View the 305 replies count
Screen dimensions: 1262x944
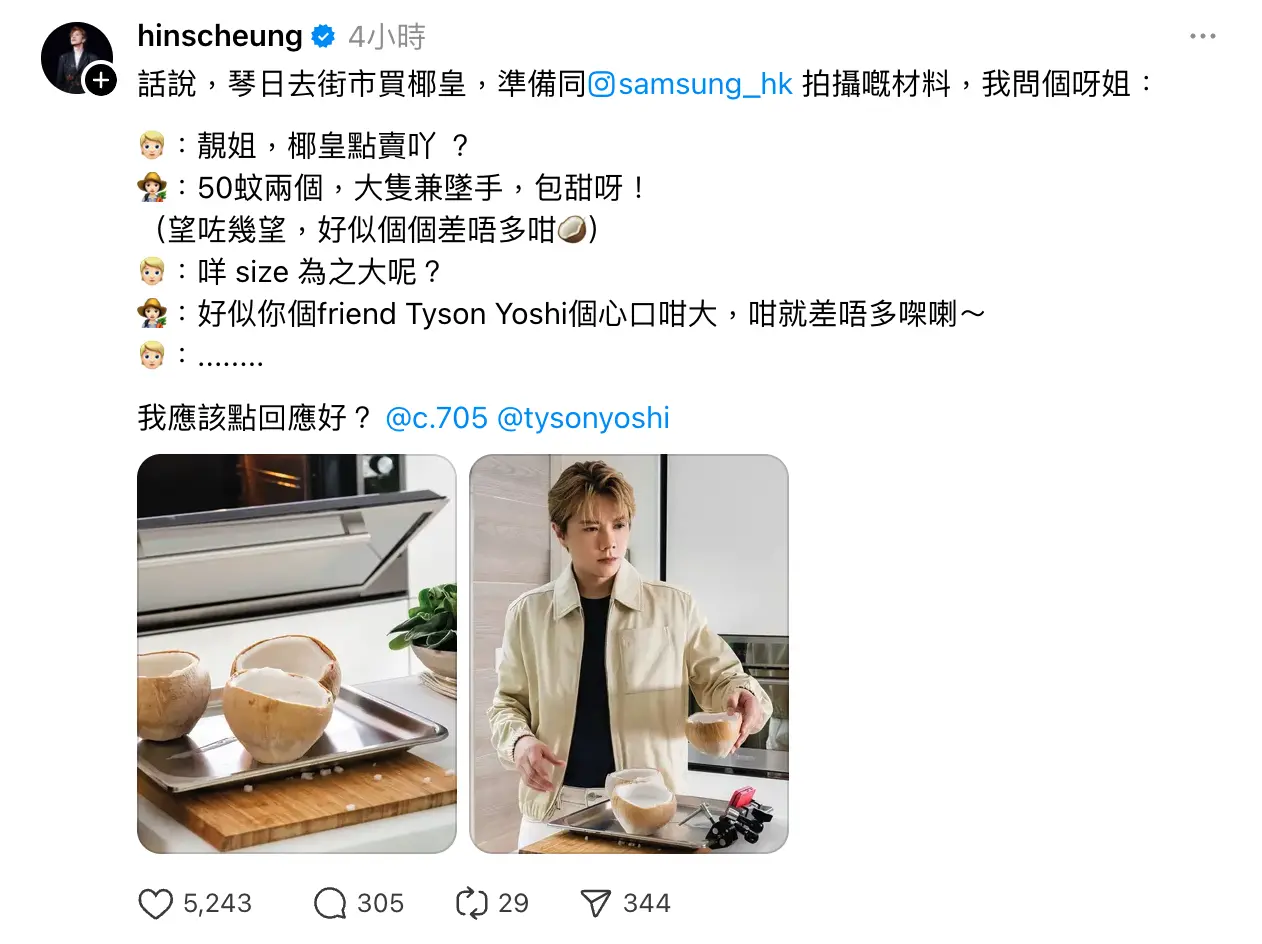381,904
